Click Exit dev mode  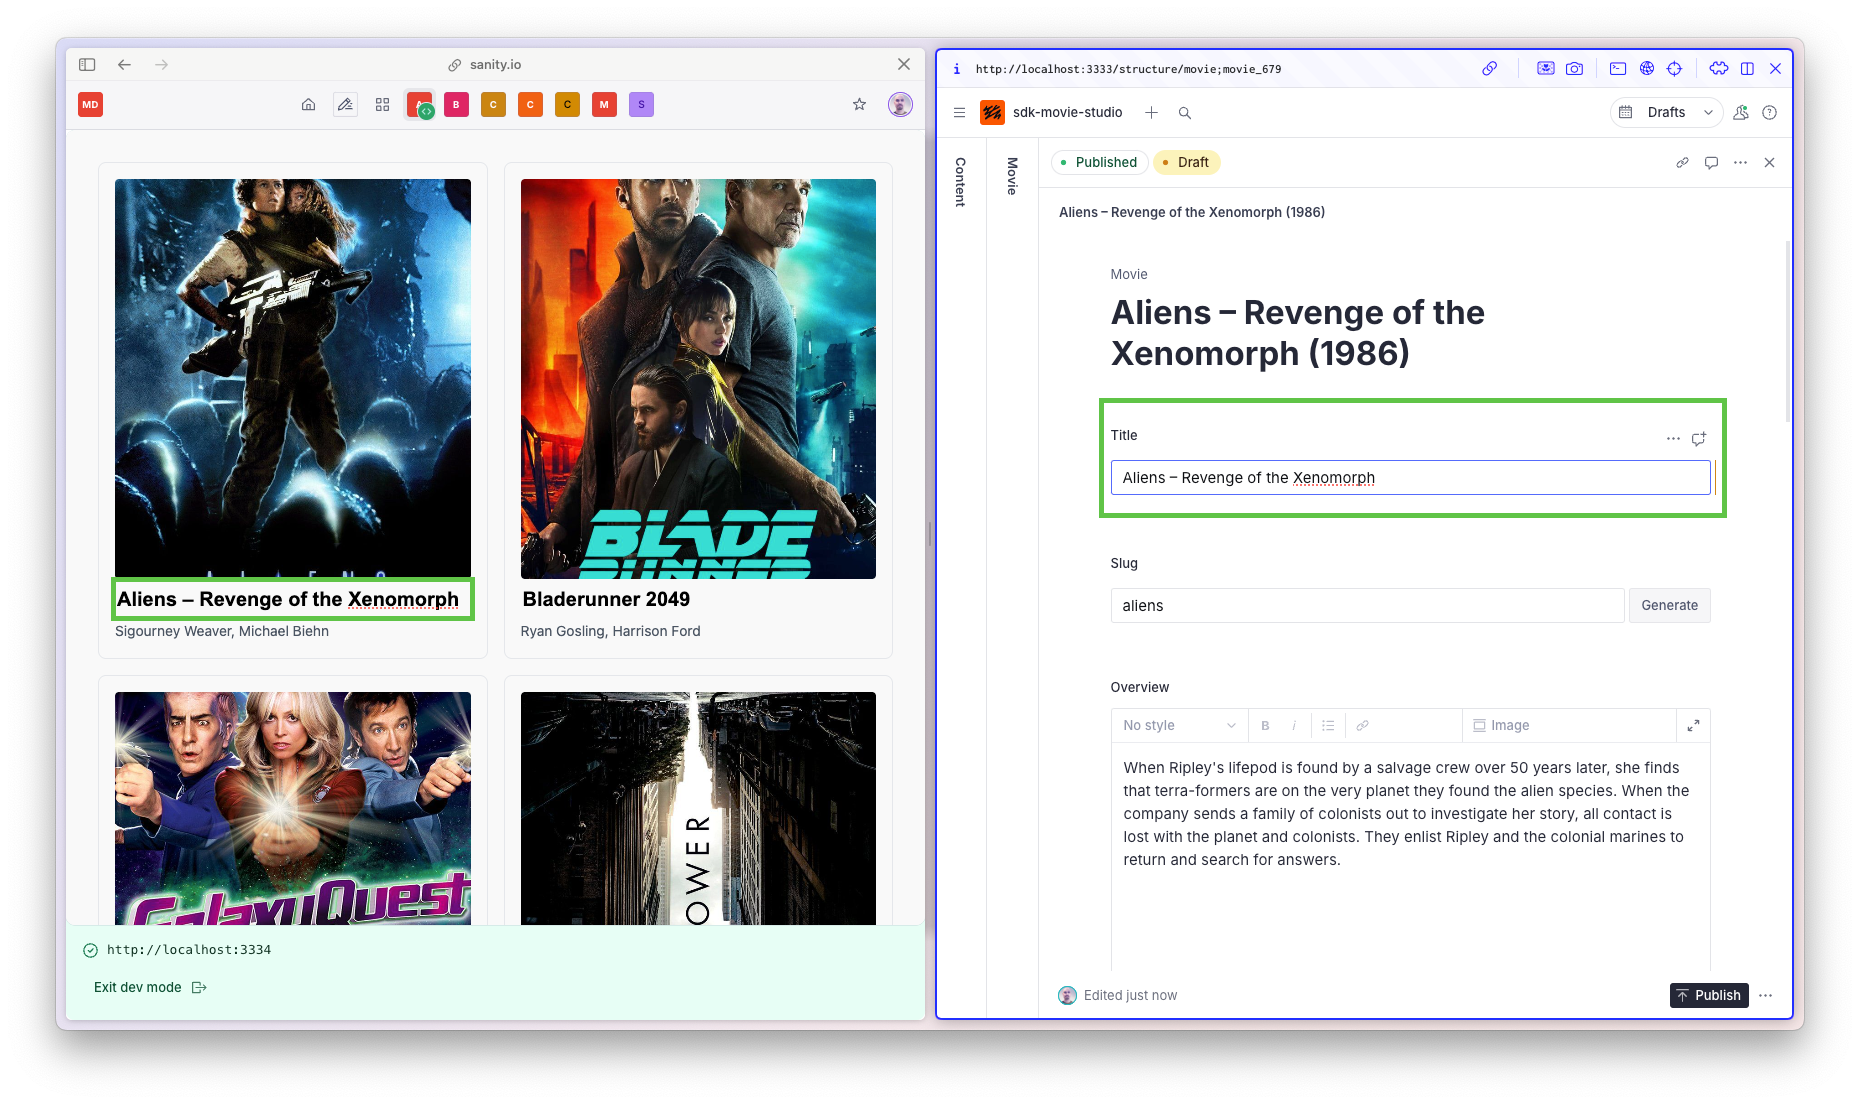click(150, 987)
